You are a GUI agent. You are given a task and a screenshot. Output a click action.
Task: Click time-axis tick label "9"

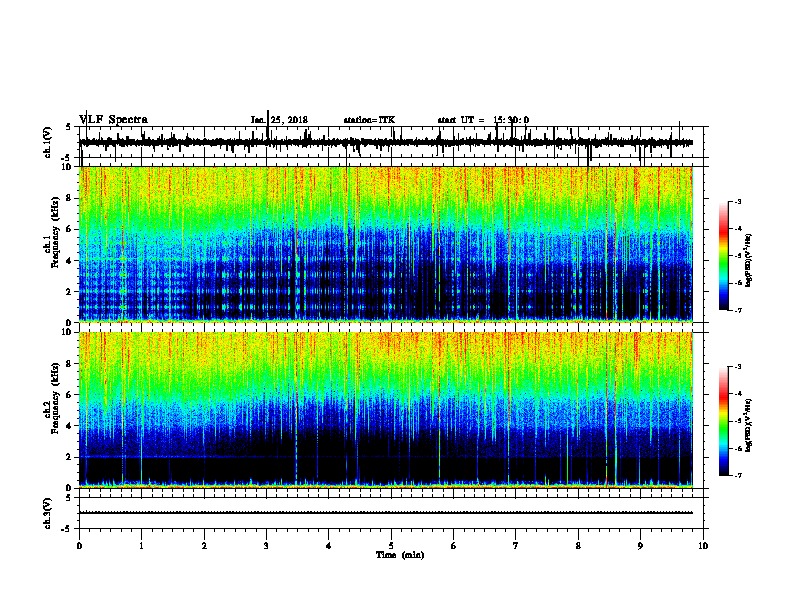(640, 546)
